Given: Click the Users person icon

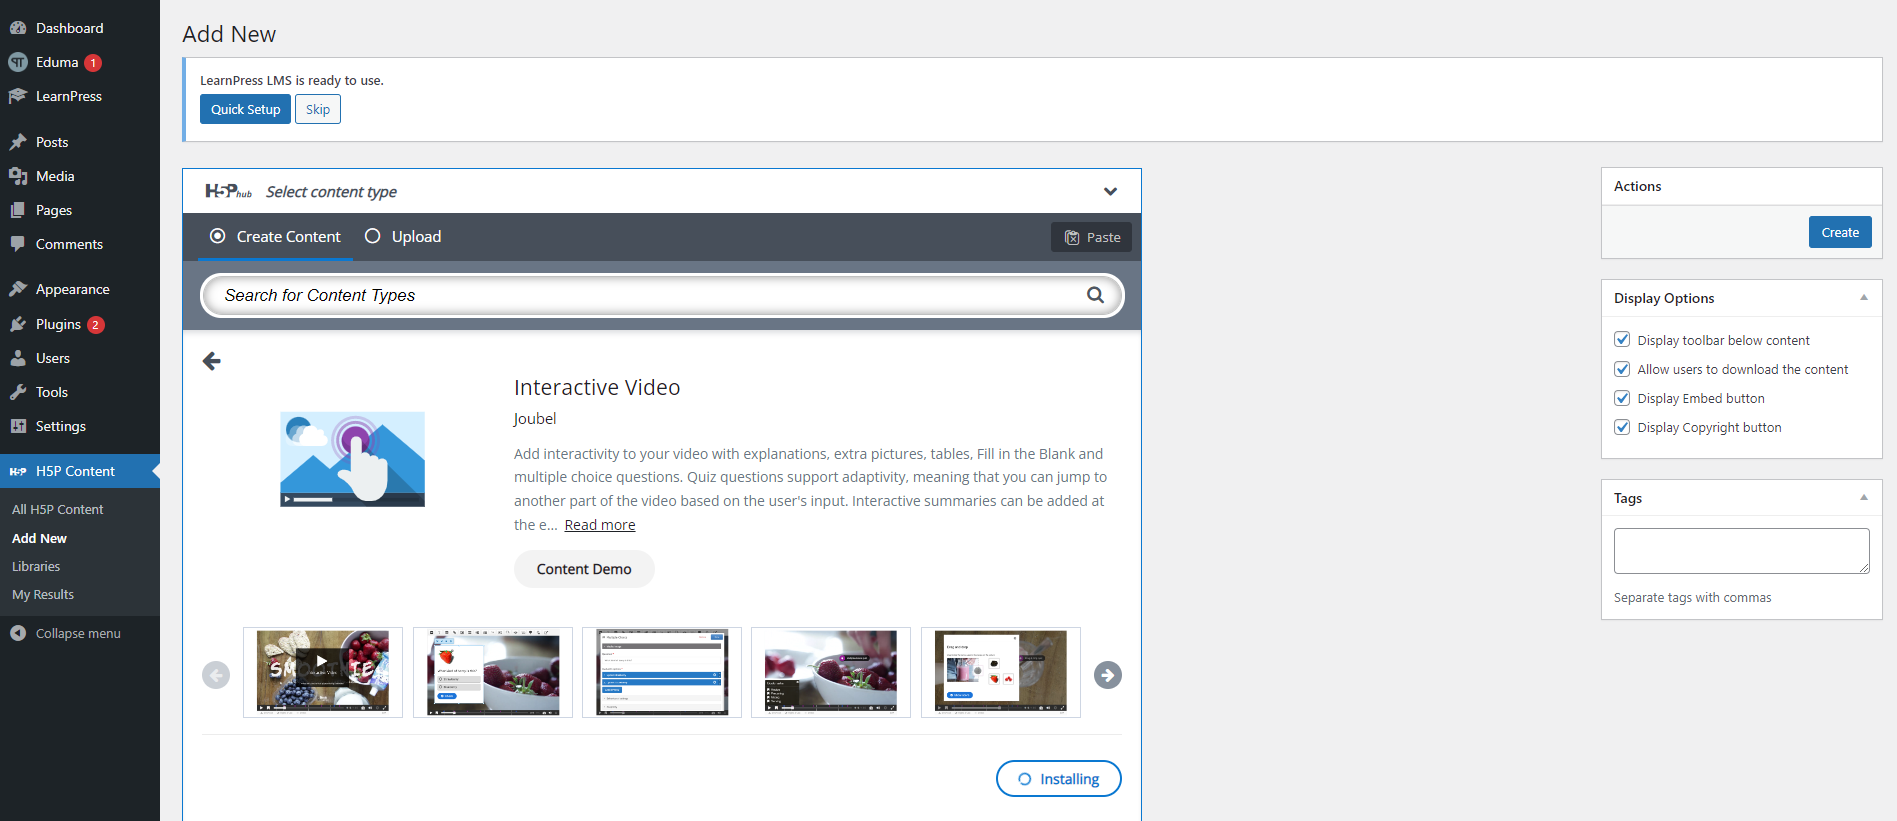Looking at the screenshot, I should point(18,358).
